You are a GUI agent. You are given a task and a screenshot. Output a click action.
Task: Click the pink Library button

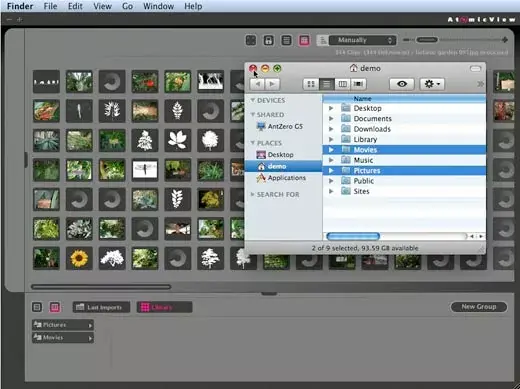pyautogui.click(x=164, y=307)
